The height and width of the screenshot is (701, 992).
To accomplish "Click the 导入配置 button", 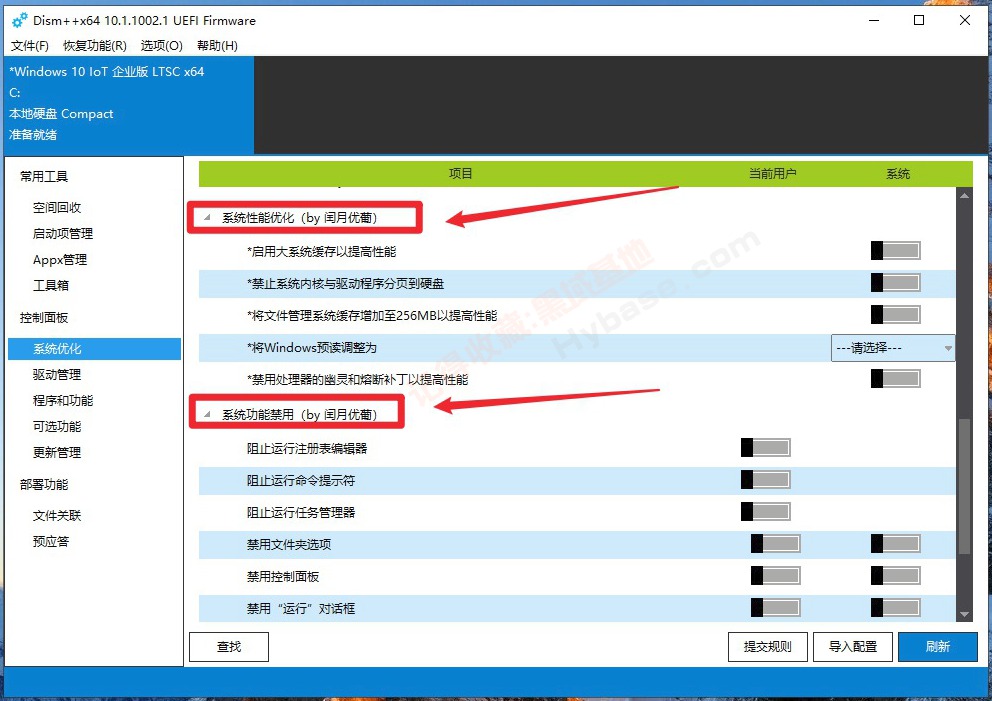I will 853,647.
